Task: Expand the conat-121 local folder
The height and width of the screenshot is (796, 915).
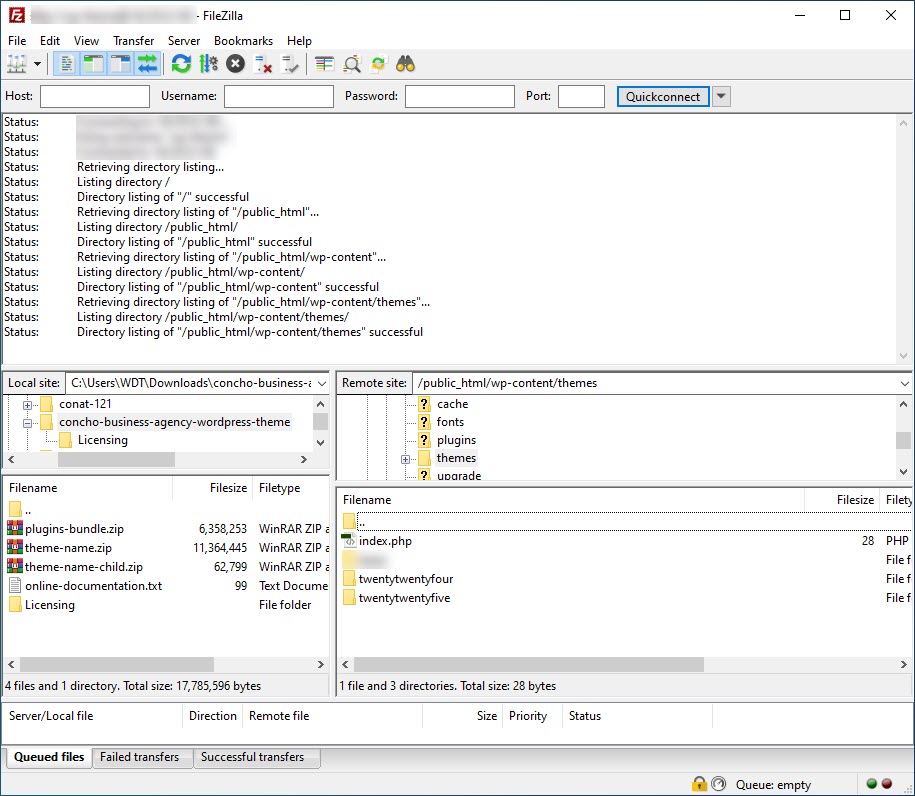Action: (27, 404)
